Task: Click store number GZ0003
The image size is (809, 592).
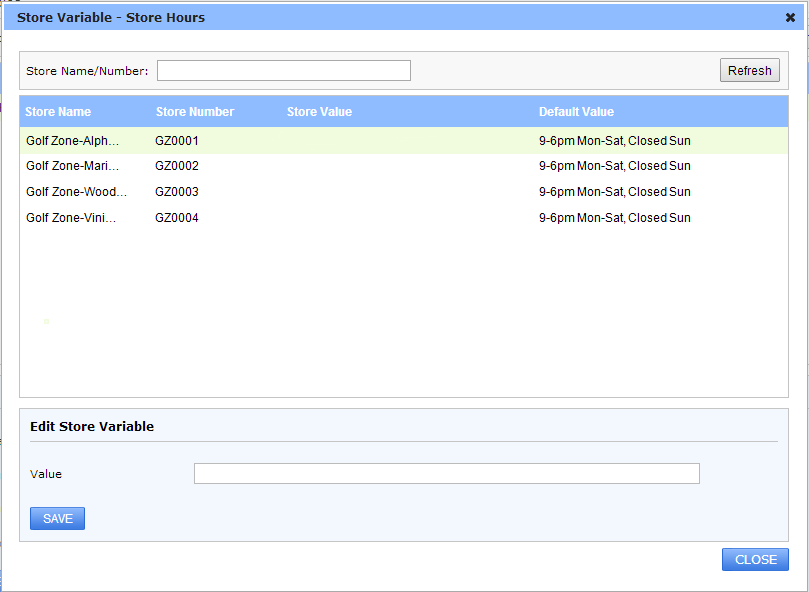Action: 176,191
